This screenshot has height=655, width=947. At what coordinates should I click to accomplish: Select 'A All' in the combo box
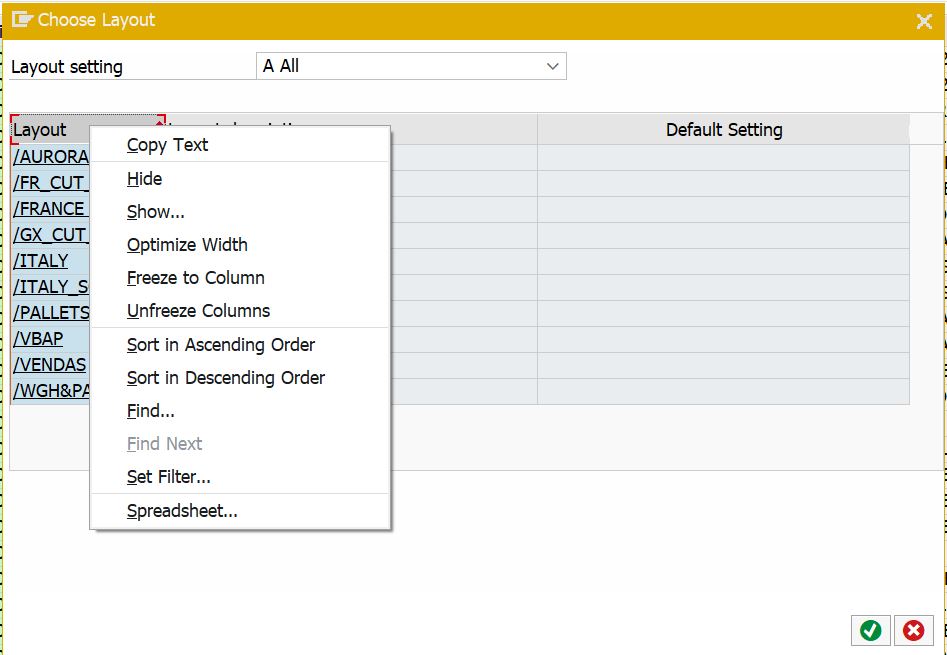(x=410, y=65)
